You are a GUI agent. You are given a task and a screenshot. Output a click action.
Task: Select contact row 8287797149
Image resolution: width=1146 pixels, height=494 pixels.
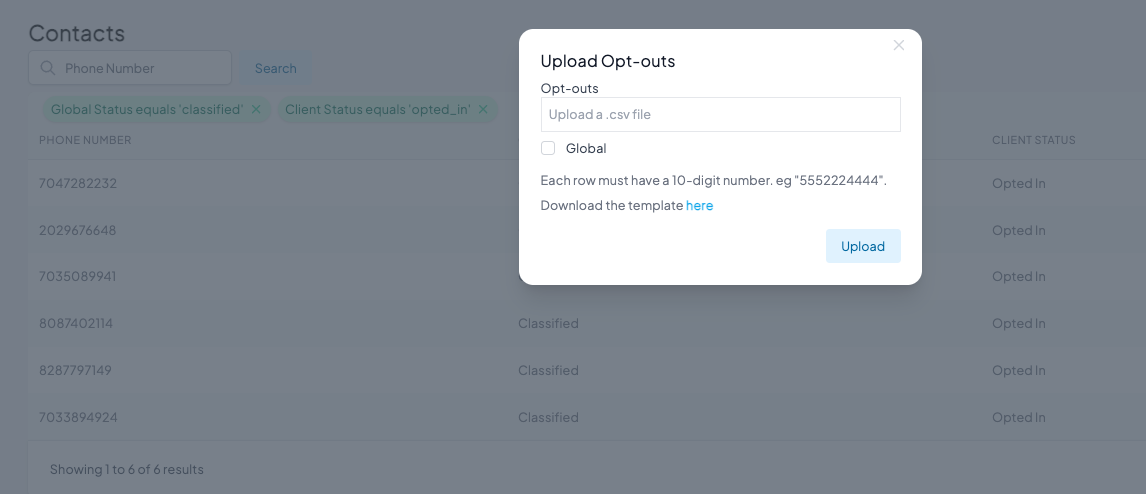(76, 370)
